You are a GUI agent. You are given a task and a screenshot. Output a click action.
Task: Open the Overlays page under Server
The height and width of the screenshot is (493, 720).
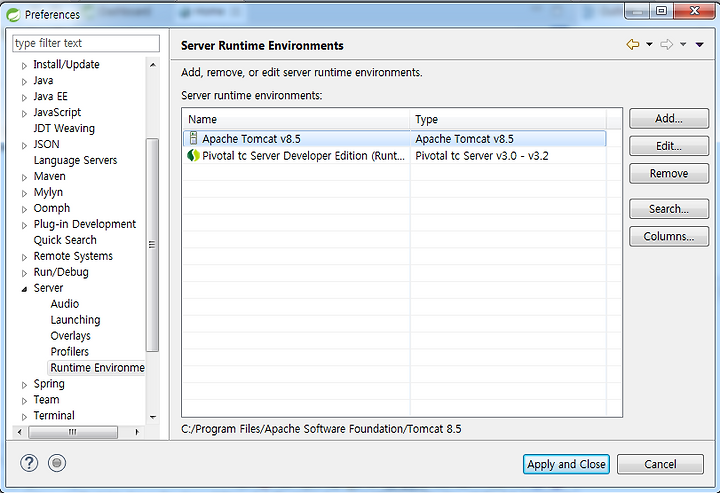(x=70, y=336)
